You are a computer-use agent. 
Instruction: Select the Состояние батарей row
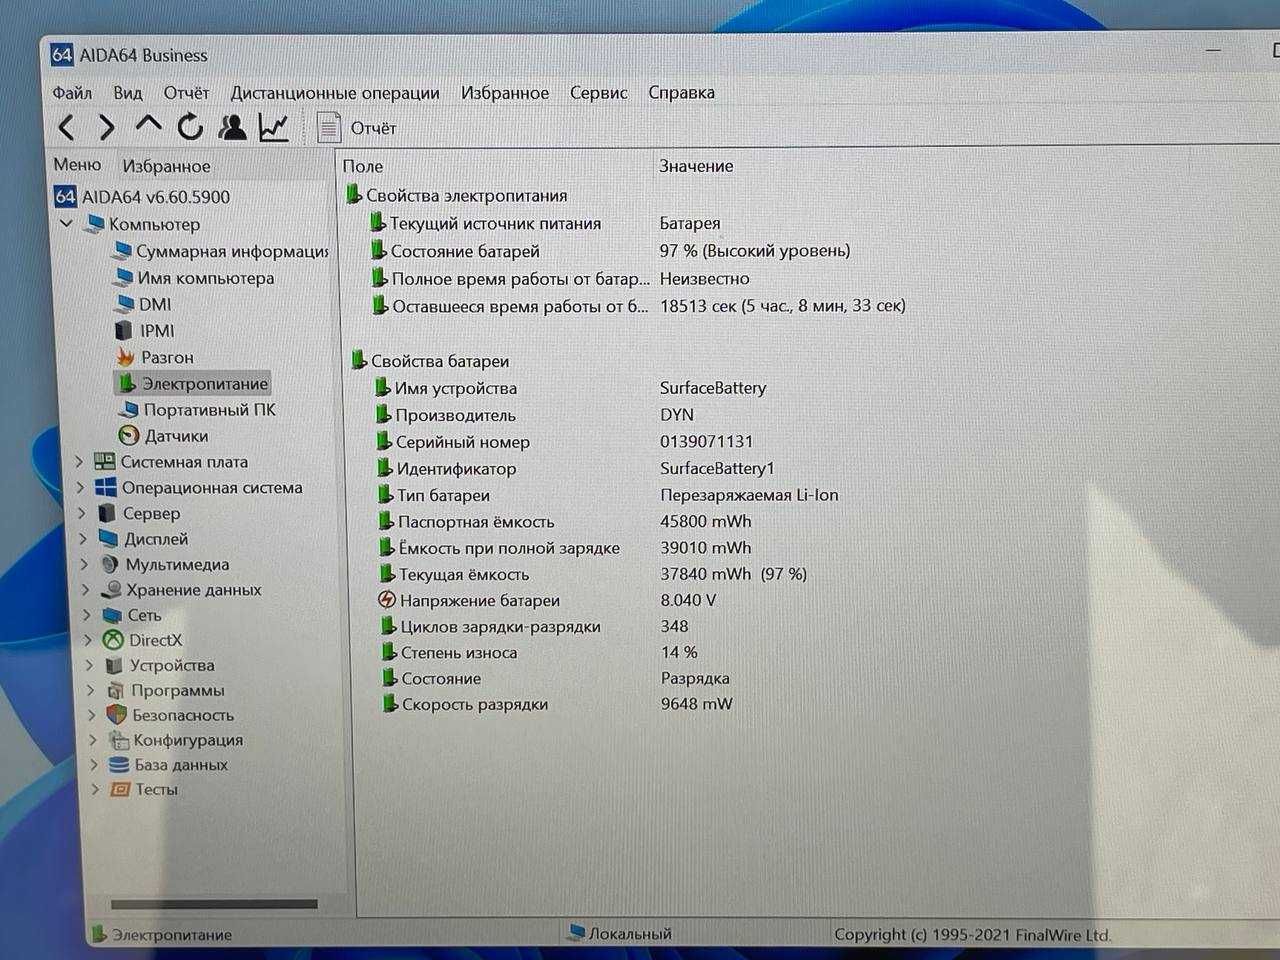pyautogui.click(x=610, y=251)
